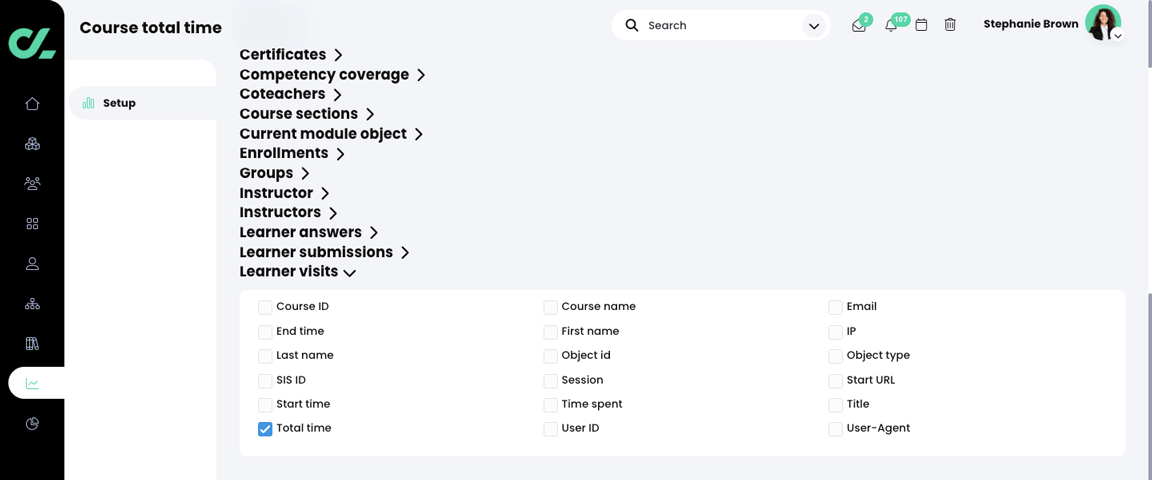Viewport: 1152px width, 480px height.
Task: Check the Time spent checkbox
Action: point(550,405)
